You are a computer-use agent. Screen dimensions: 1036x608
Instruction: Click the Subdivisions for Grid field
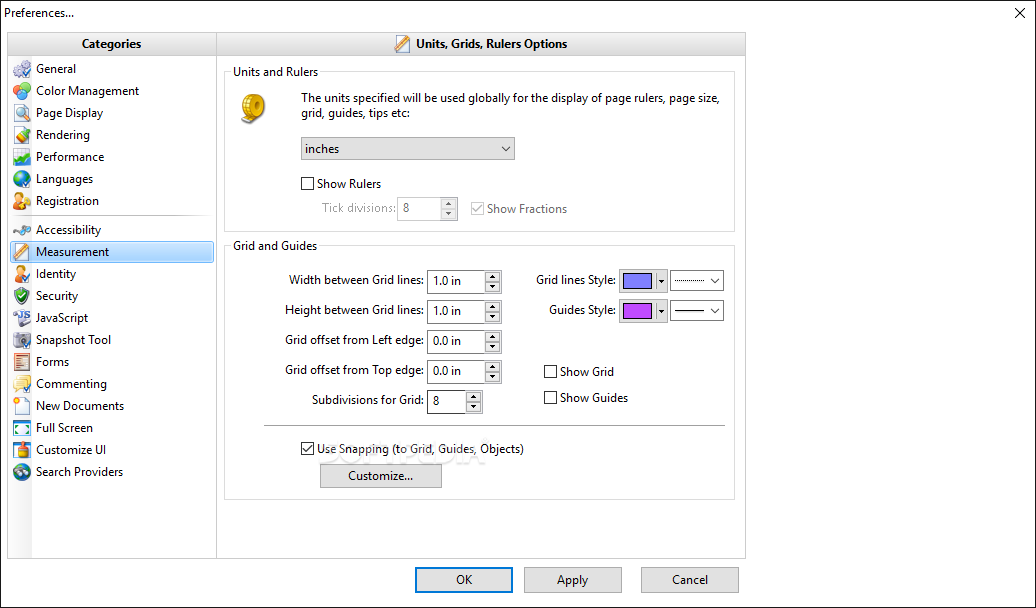tap(447, 402)
